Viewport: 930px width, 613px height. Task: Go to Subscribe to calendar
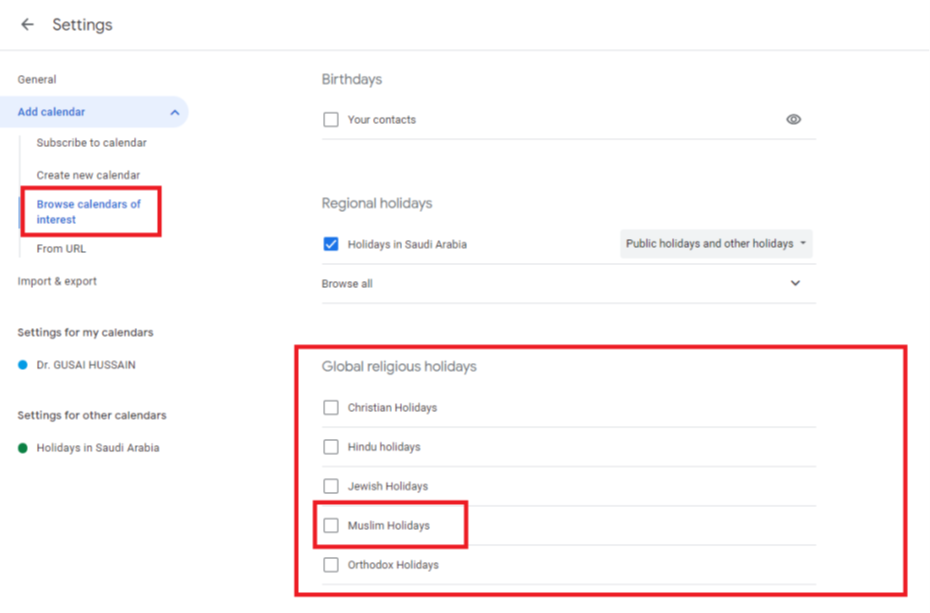coord(91,143)
